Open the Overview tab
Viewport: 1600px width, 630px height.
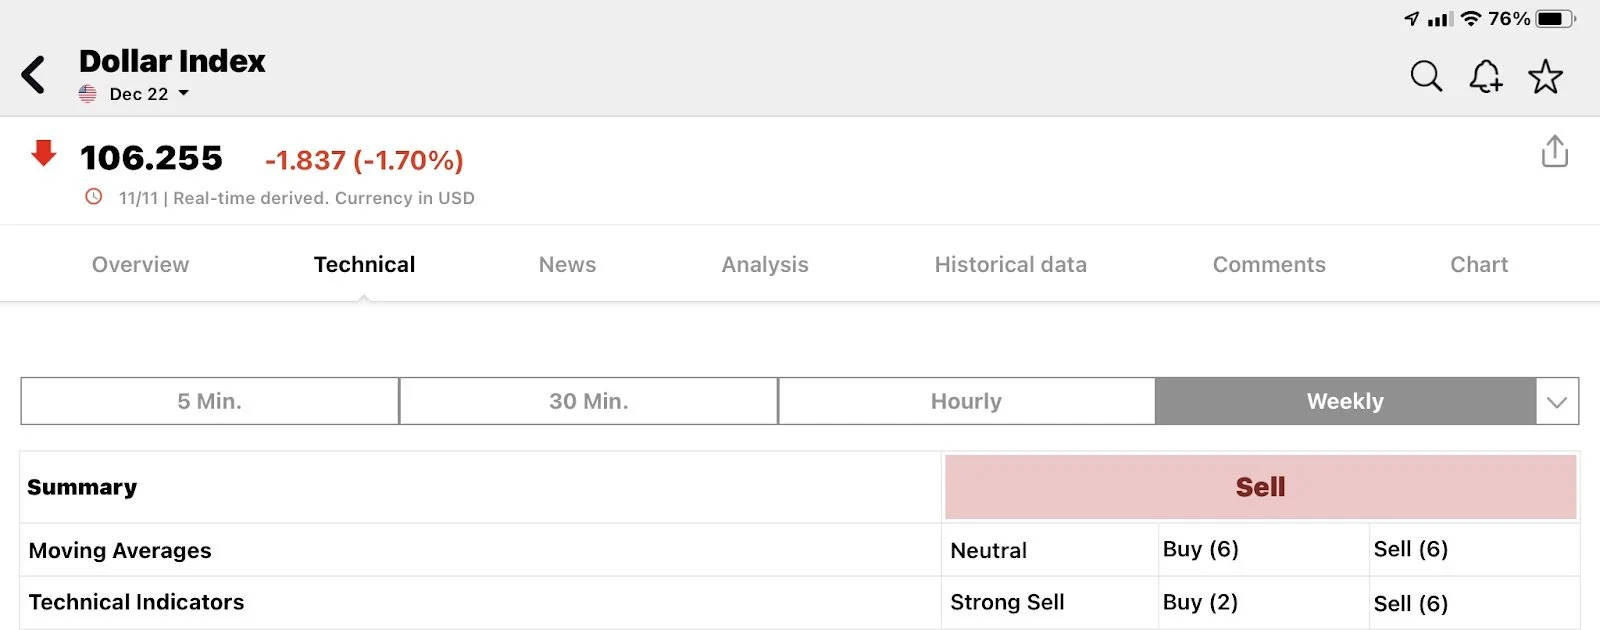[140, 265]
